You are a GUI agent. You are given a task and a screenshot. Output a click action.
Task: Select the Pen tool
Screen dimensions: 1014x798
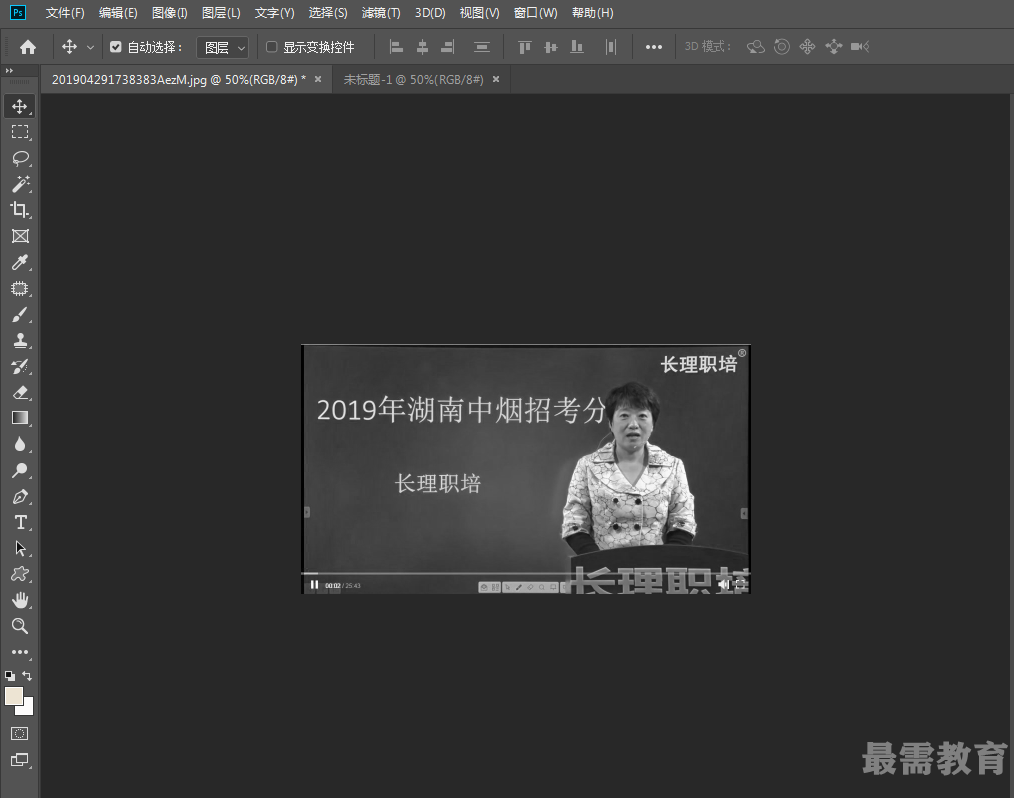(x=20, y=497)
